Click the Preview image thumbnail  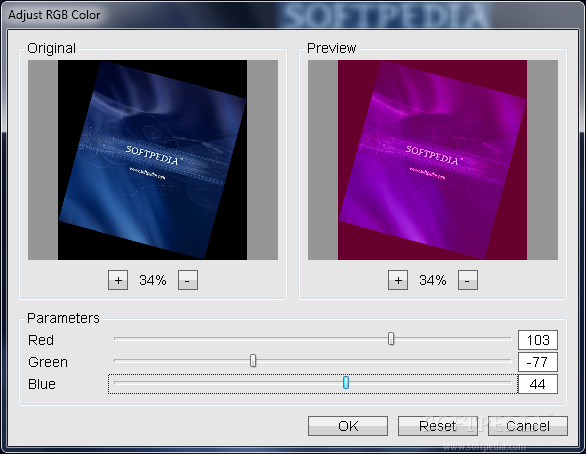click(x=433, y=160)
